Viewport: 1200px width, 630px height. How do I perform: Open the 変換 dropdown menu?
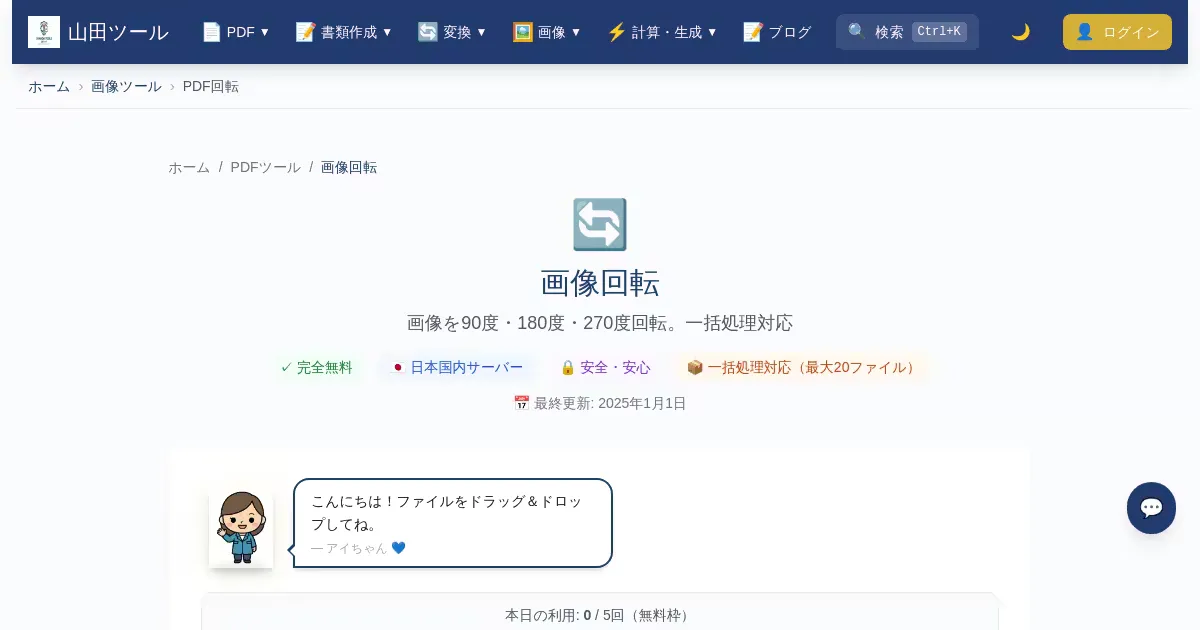coord(452,32)
